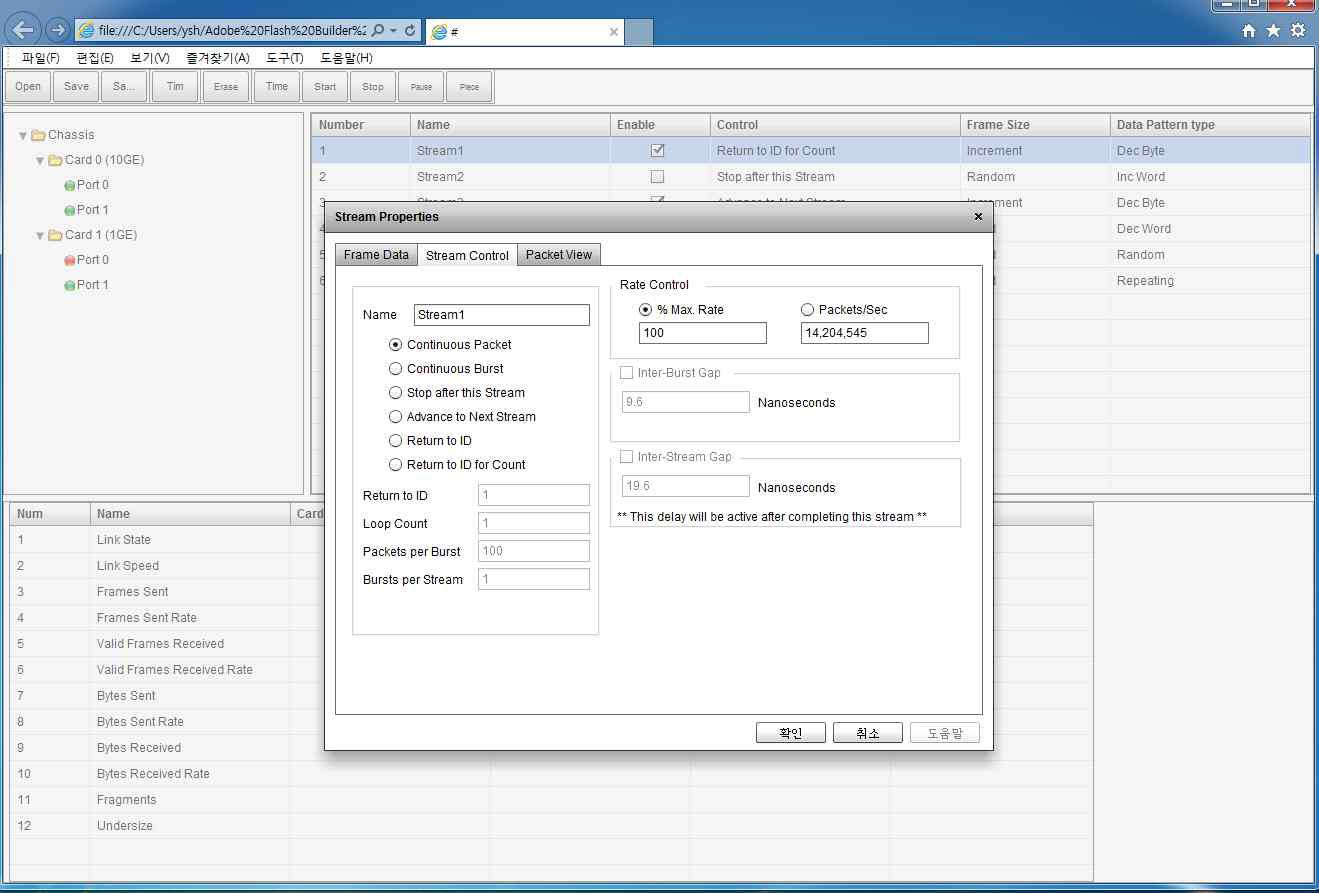Click the browser address bar URL

pos(232,31)
